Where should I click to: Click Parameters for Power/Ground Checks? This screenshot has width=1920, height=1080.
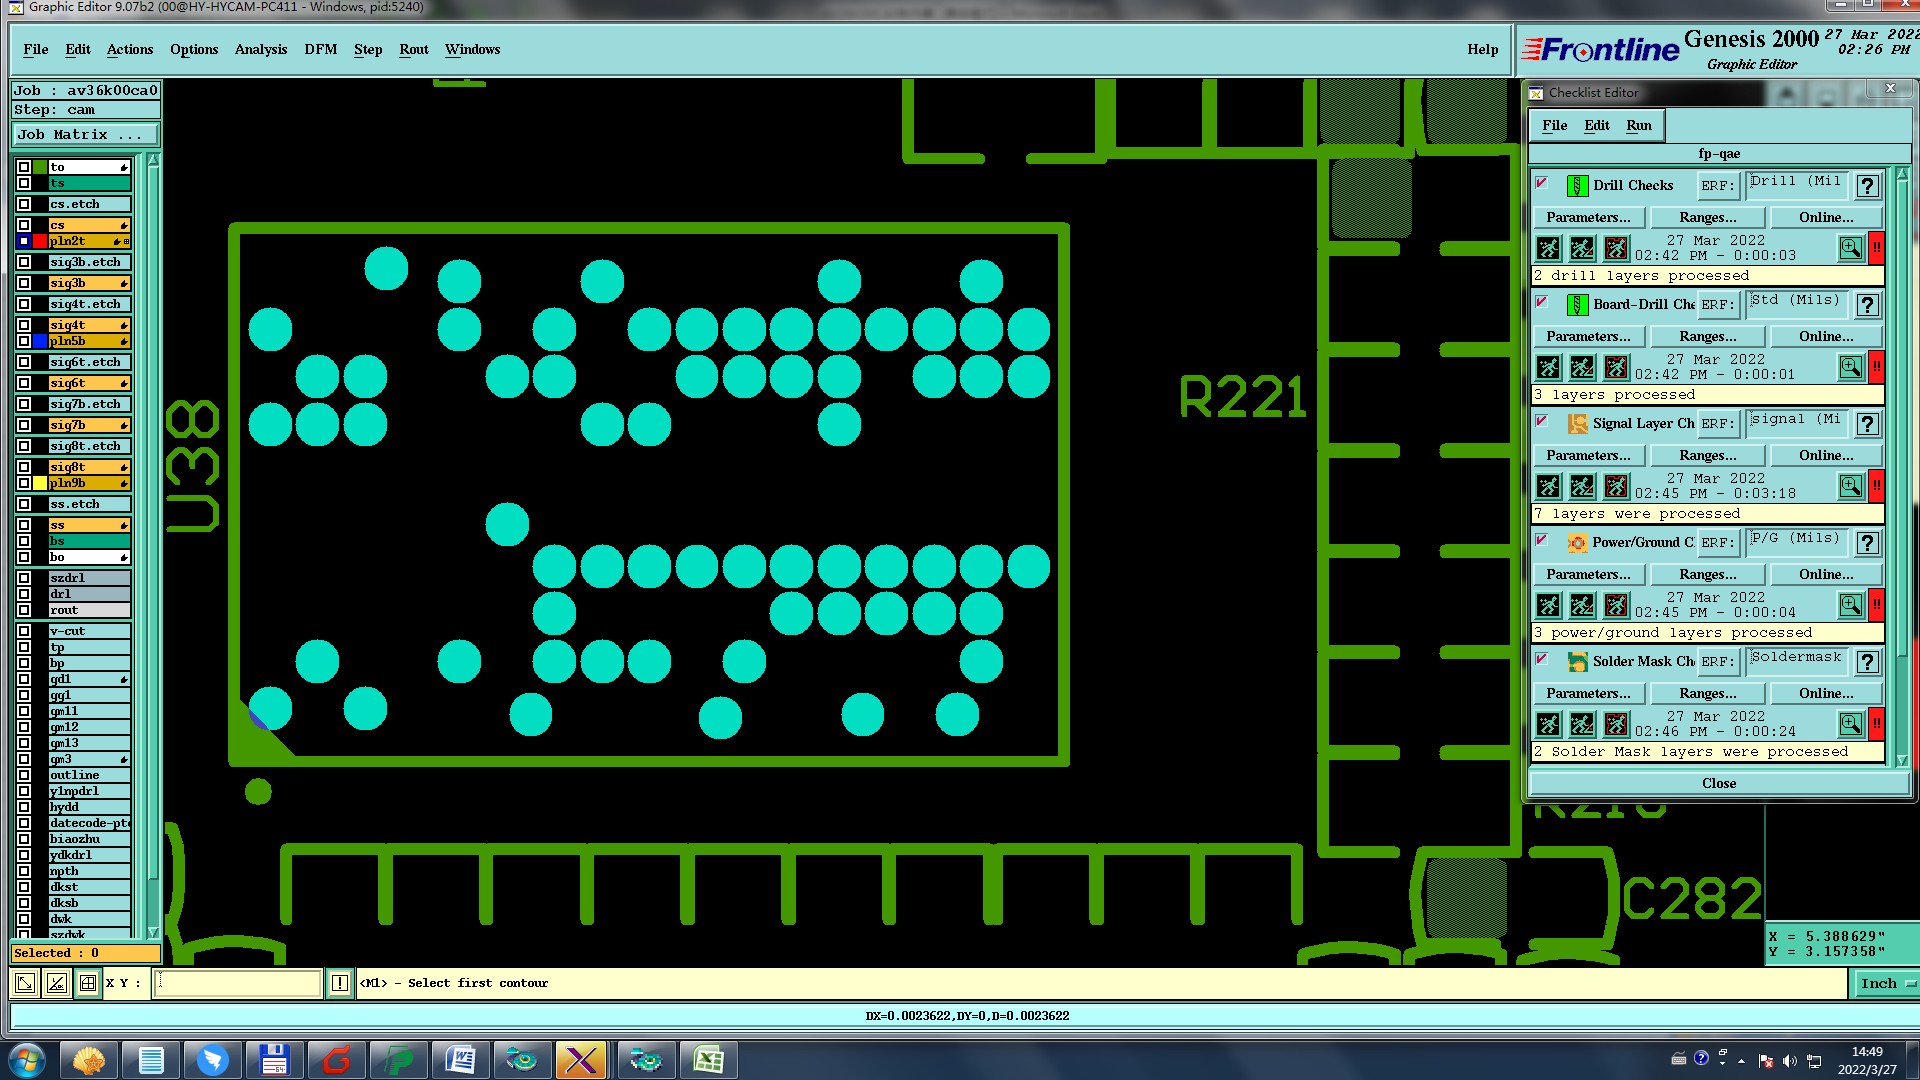(1587, 574)
